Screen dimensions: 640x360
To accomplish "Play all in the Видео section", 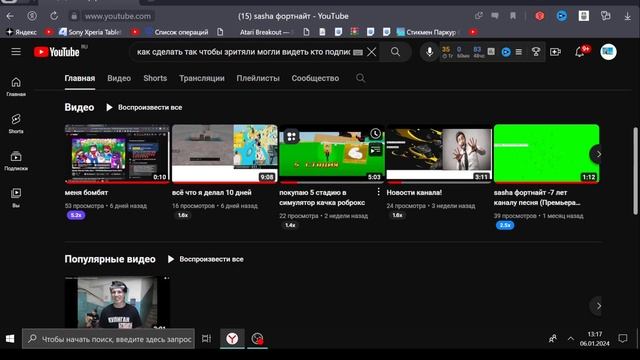I will (144, 107).
